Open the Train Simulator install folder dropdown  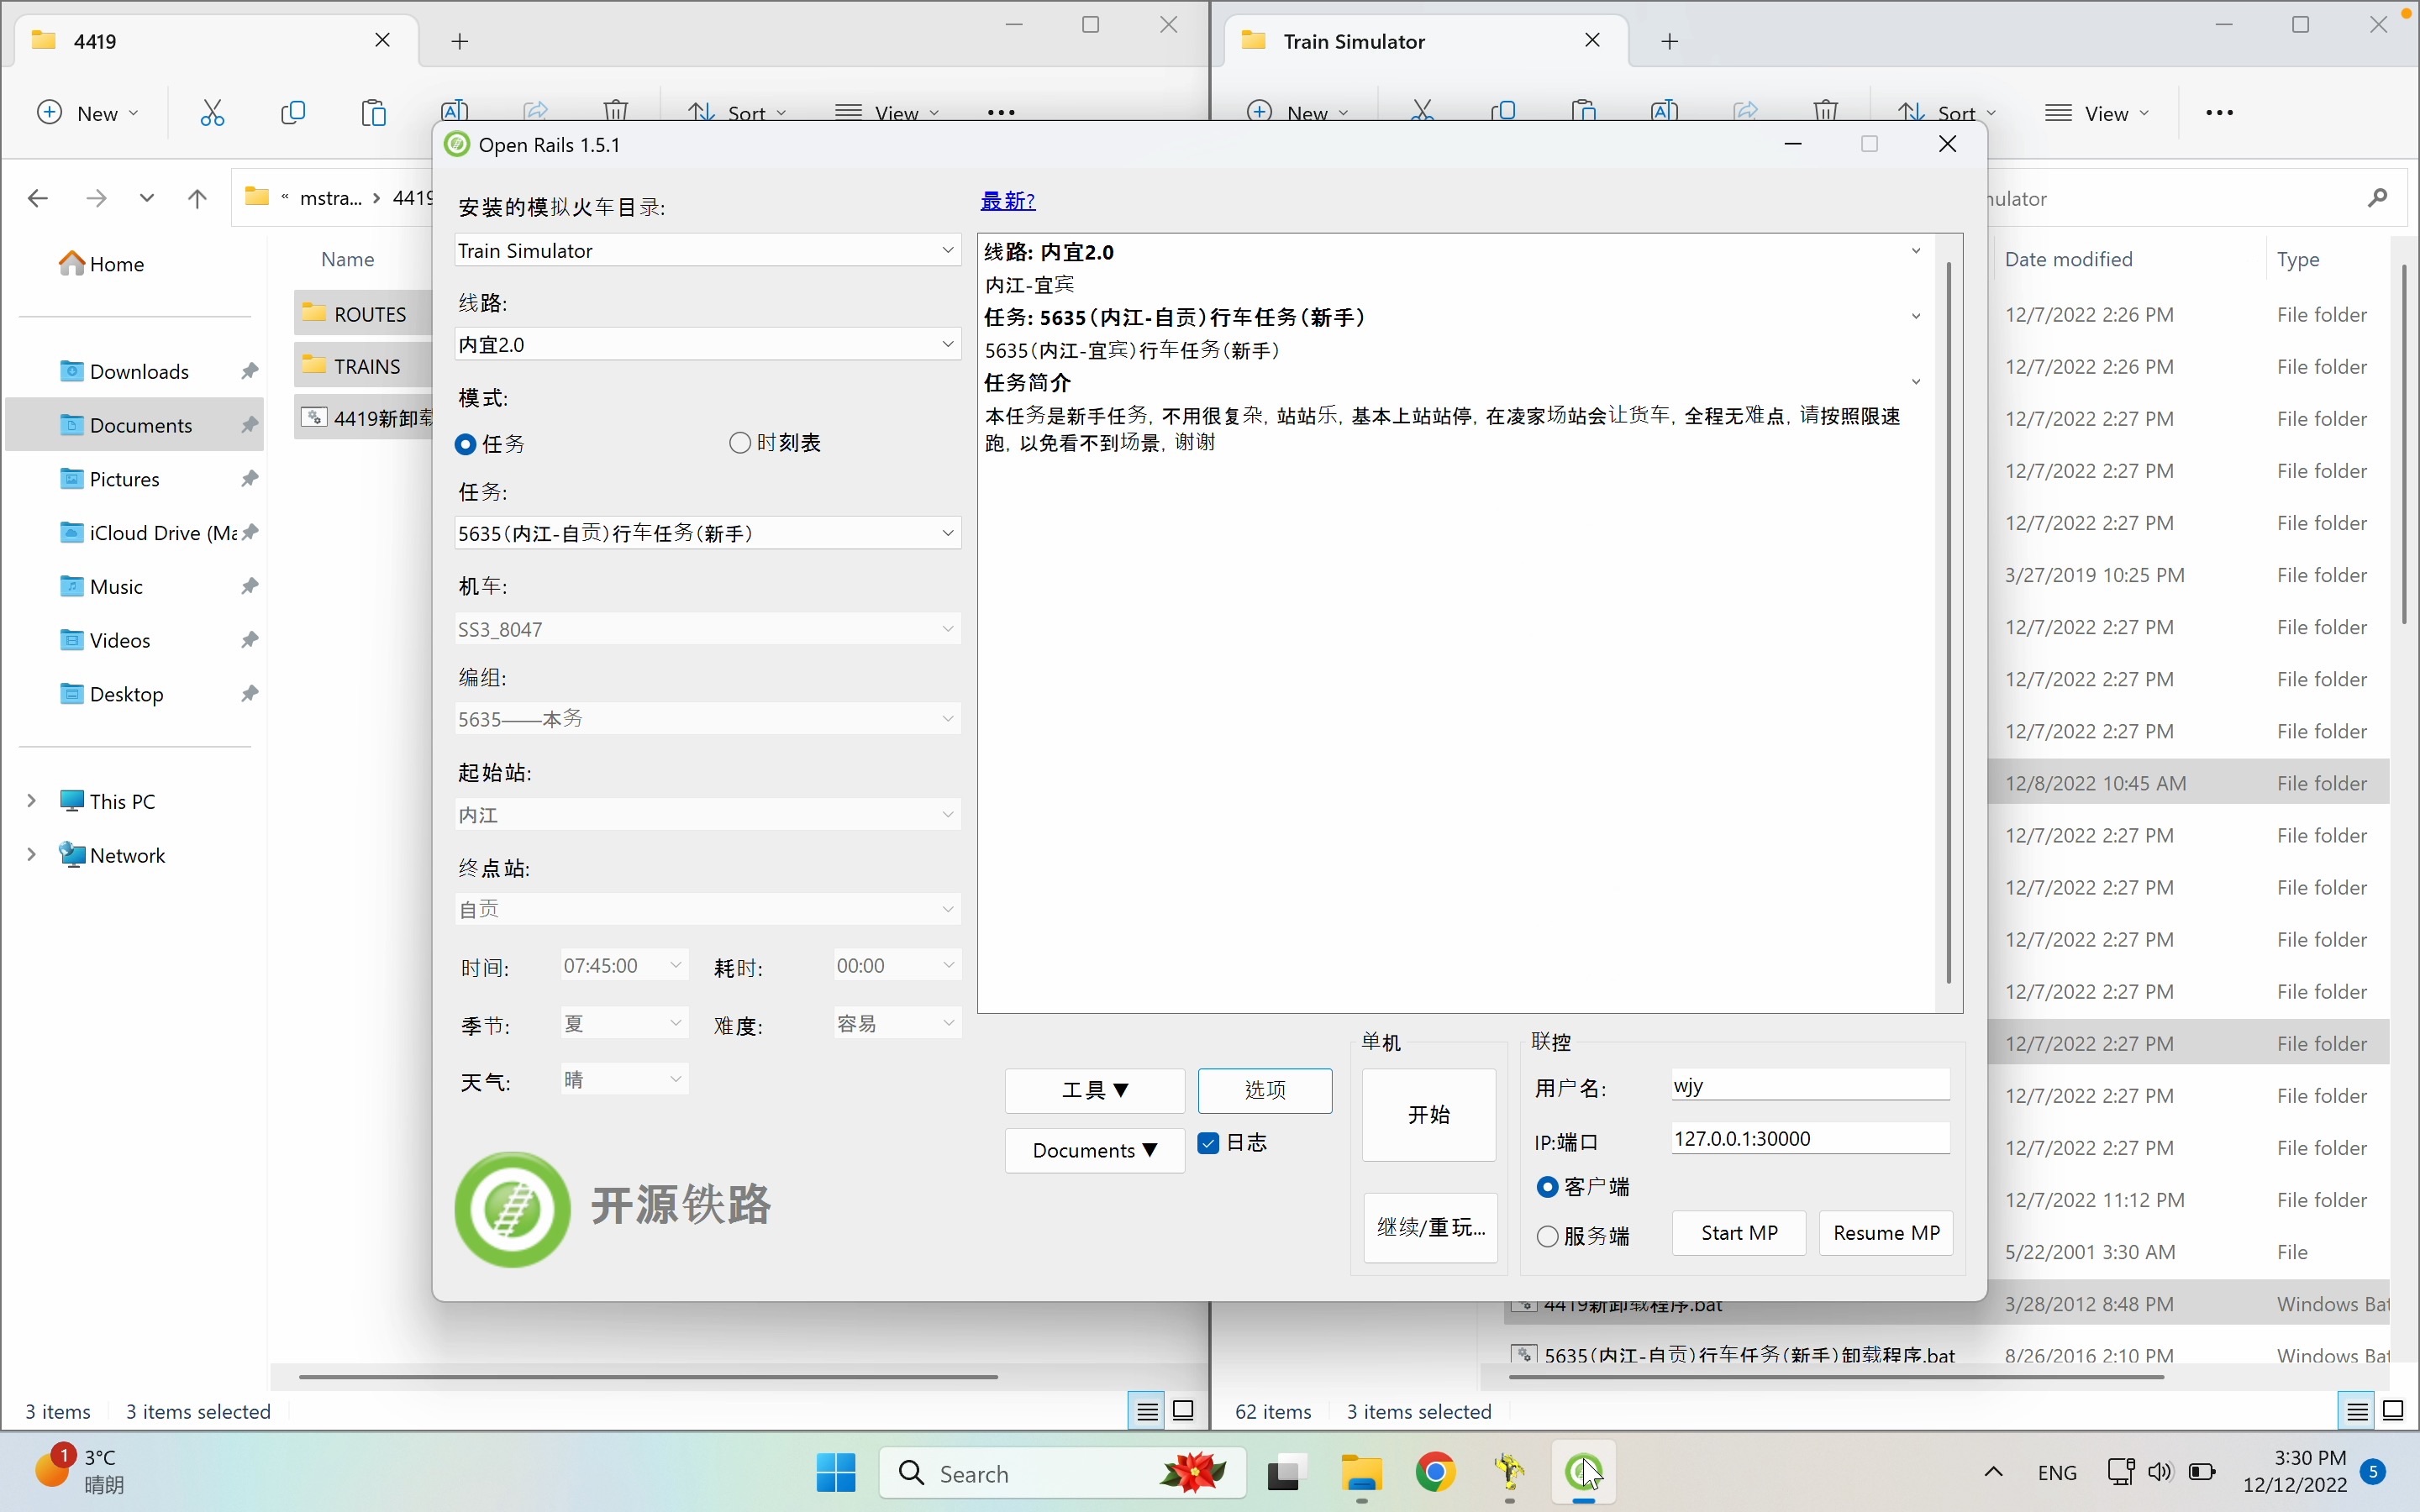pyautogui.click(x=707, y=250)
